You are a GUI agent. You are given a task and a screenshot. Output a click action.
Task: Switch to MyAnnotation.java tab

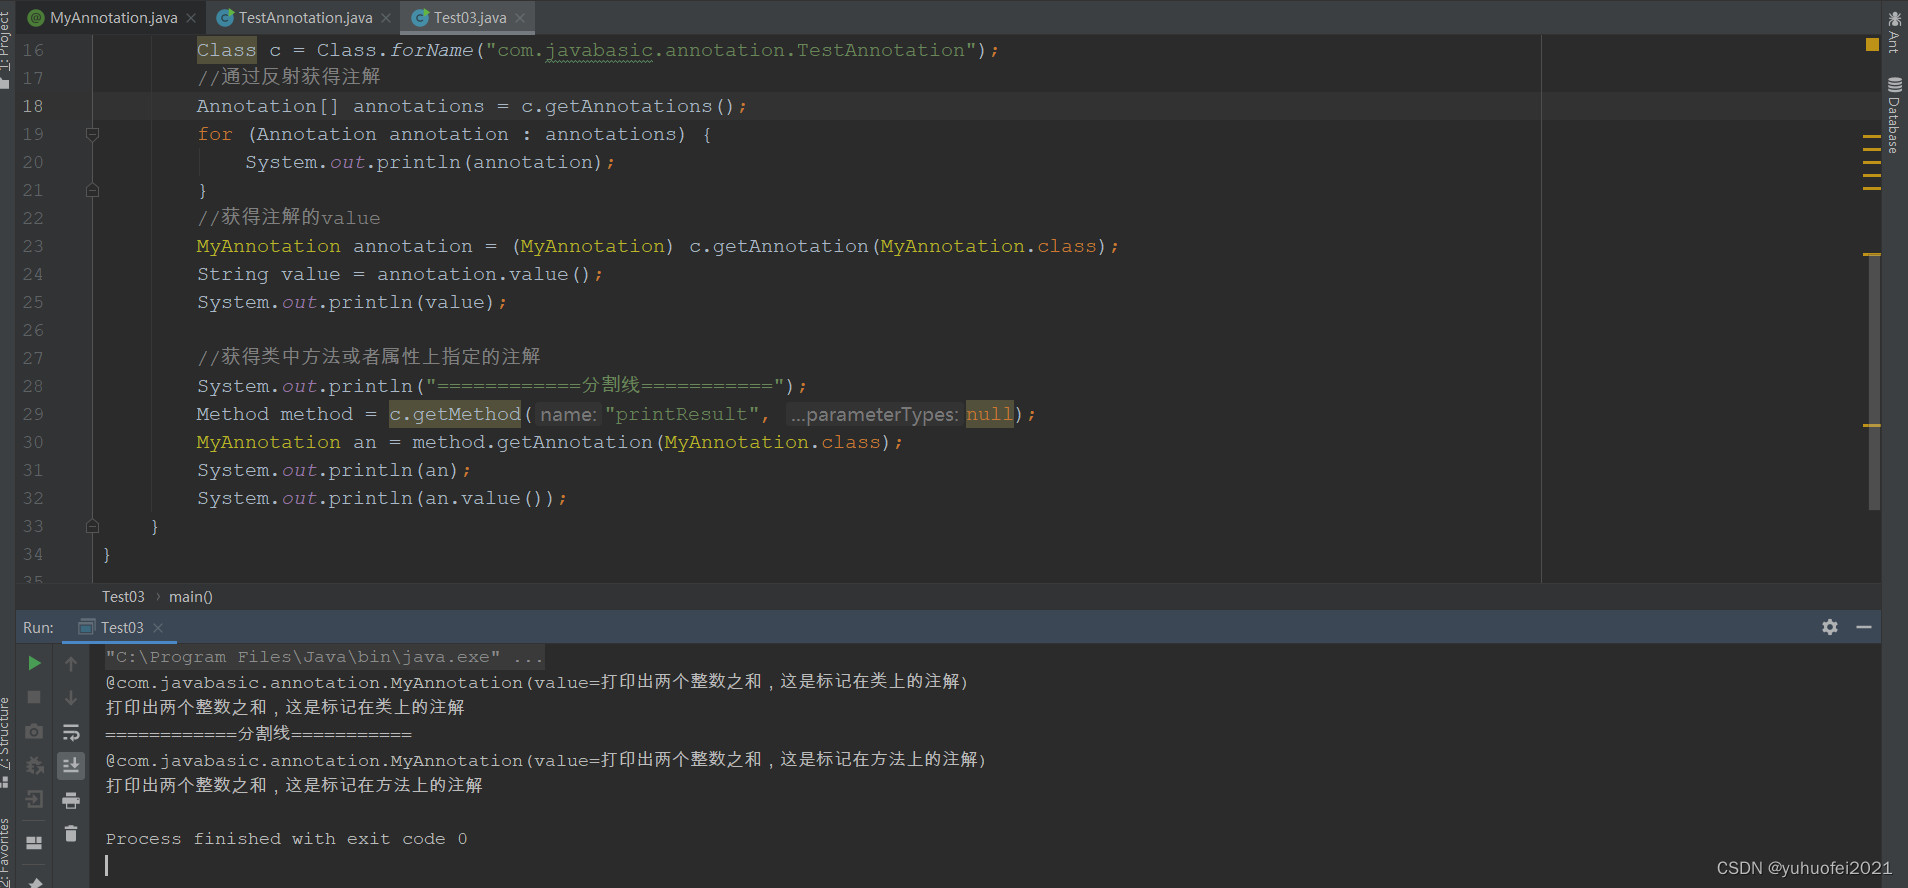pos(113,17)
